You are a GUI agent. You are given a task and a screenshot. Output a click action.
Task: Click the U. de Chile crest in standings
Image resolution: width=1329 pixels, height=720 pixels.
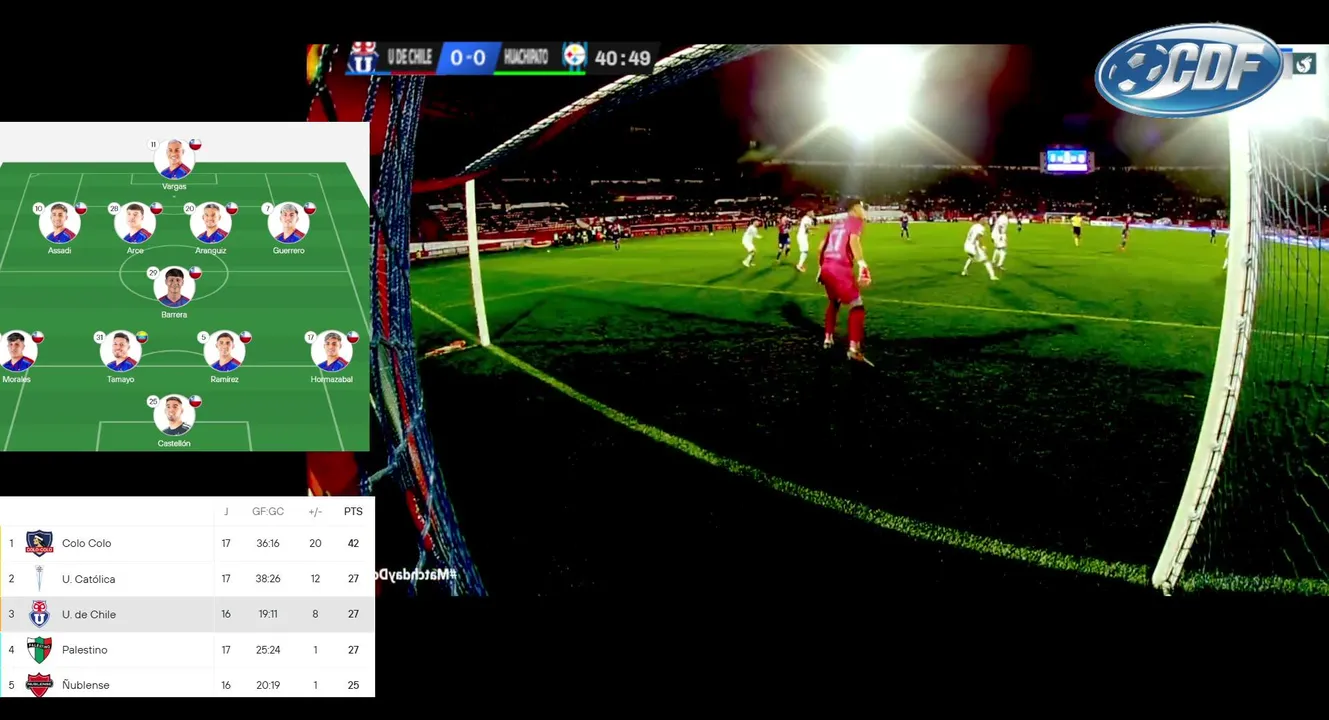coord(39,614)
